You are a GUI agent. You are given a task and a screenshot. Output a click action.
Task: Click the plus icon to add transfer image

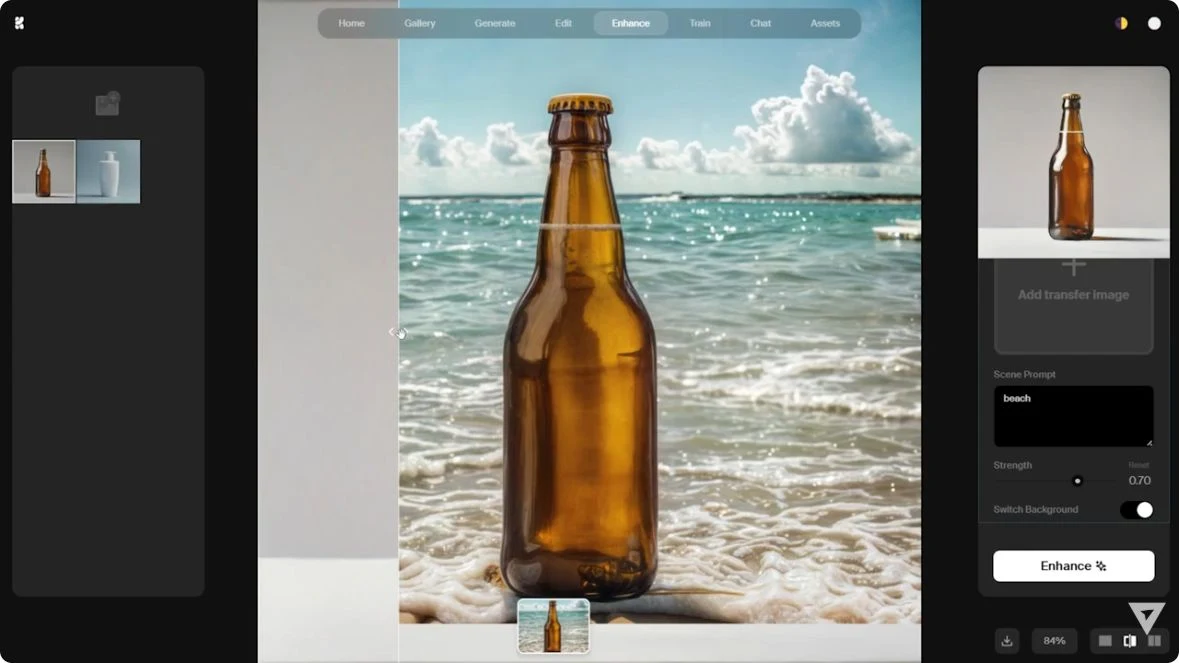1074,266
